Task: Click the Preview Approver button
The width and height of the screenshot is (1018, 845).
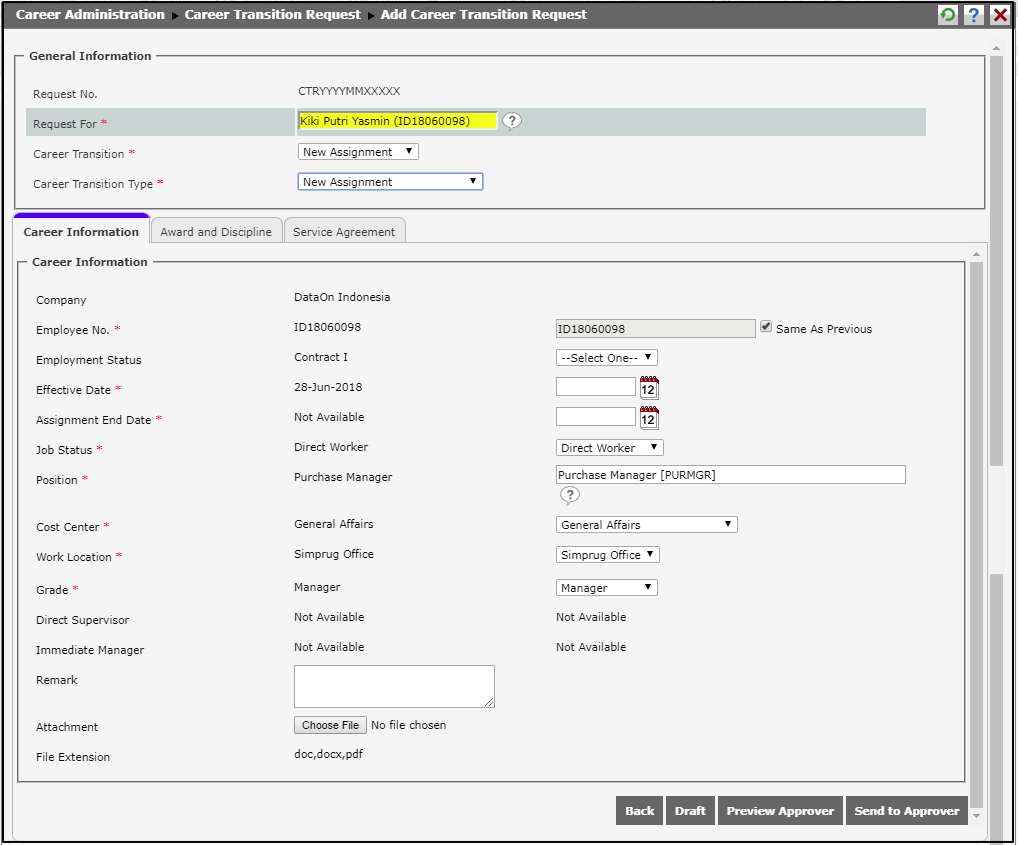Action: 780,811
